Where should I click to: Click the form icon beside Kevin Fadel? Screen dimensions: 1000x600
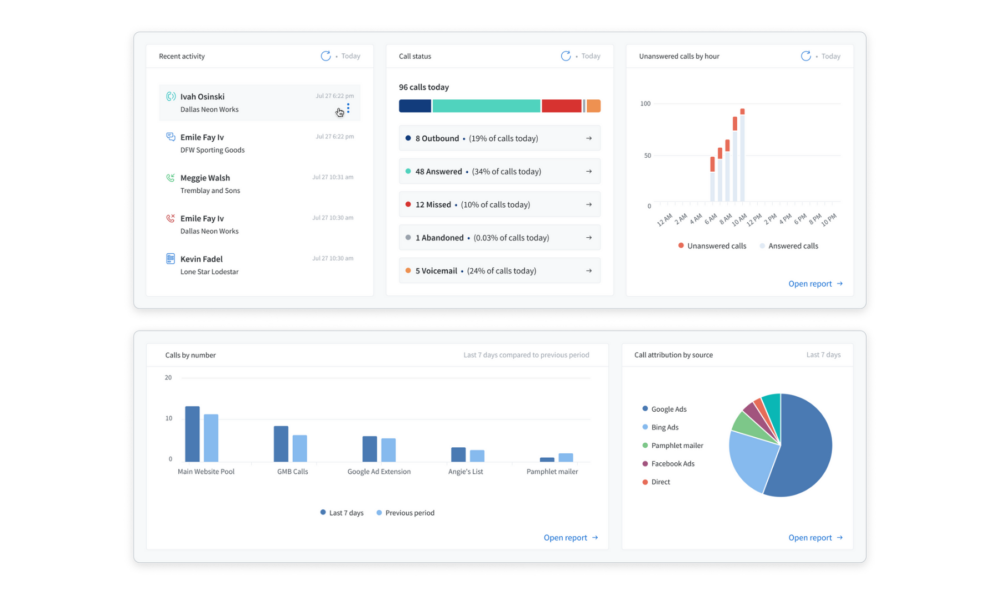tap(170, 259)
